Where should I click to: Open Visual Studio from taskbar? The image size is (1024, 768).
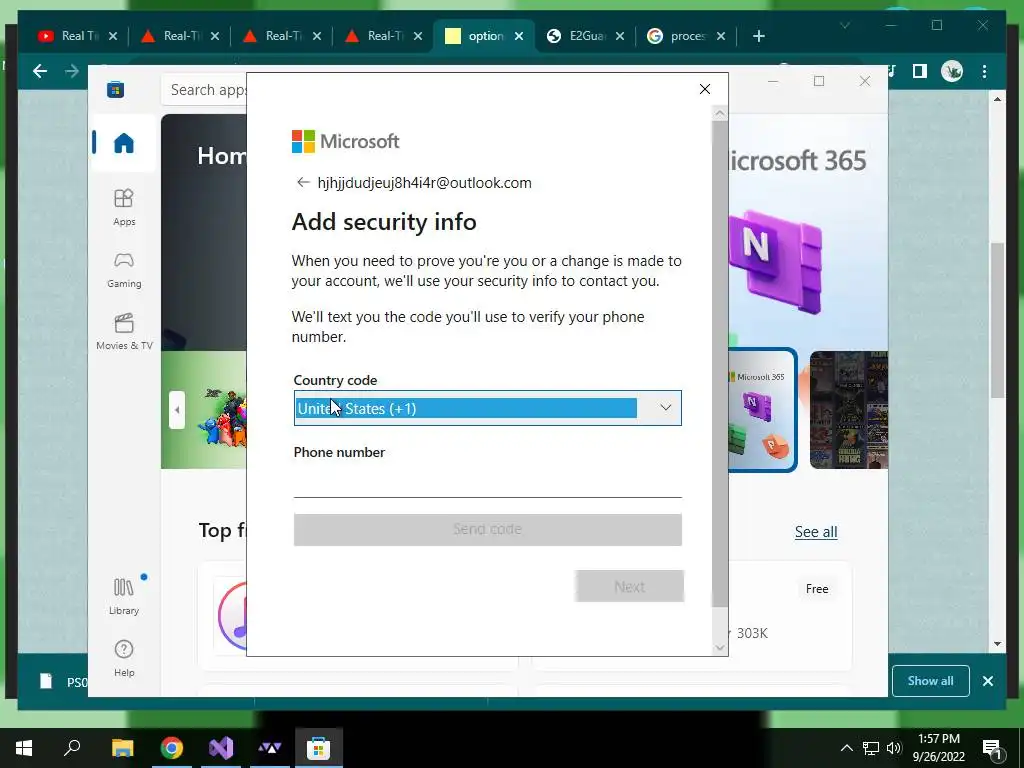221,748
